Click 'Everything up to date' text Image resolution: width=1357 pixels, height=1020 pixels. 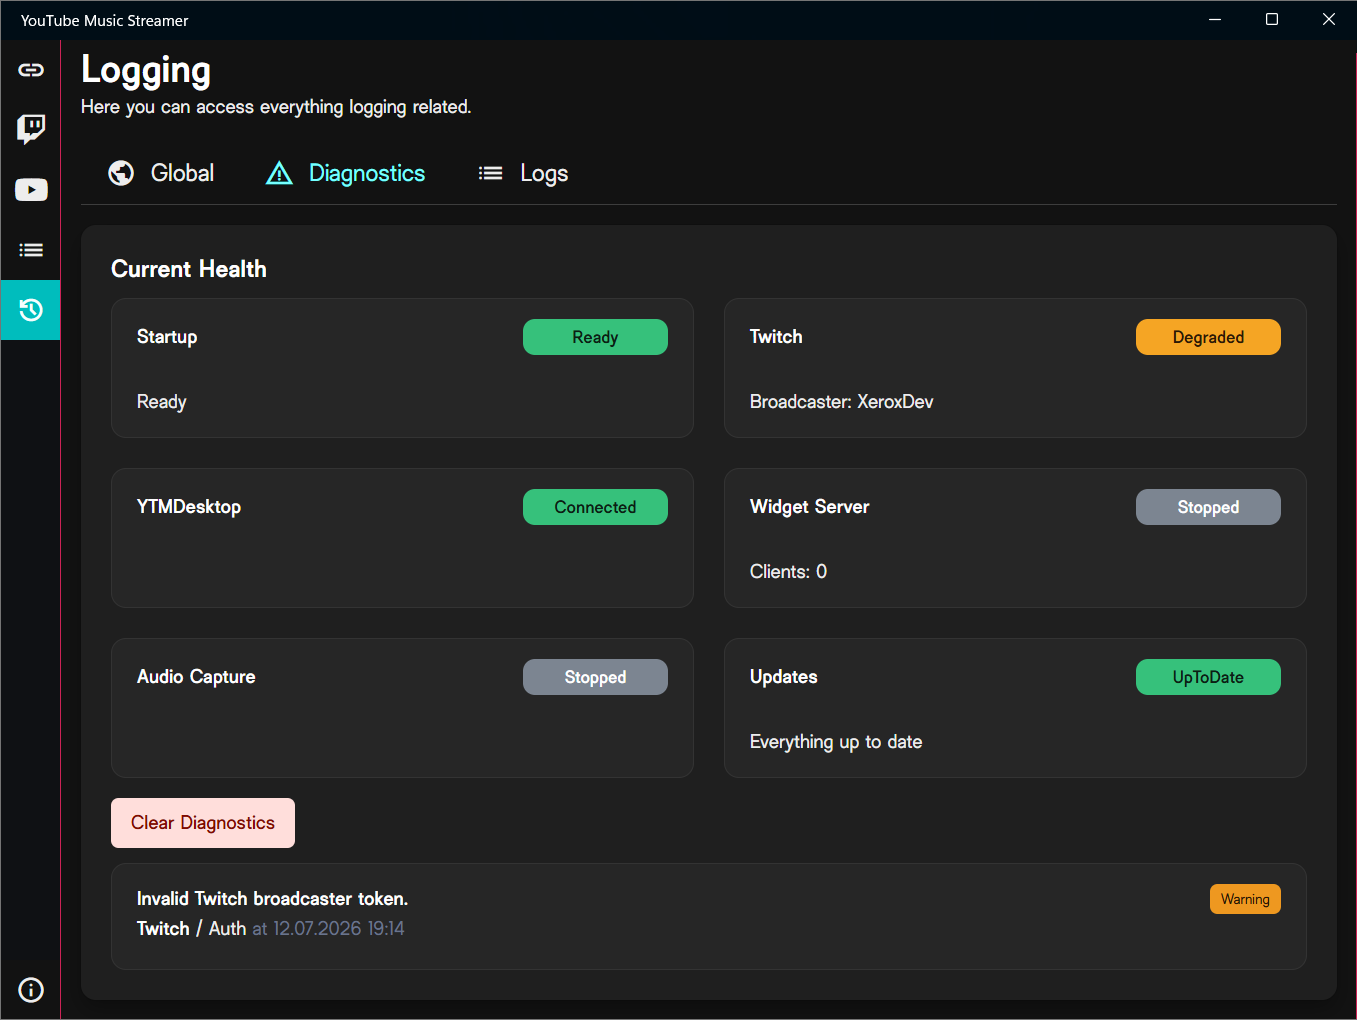[x=836, y=741]
